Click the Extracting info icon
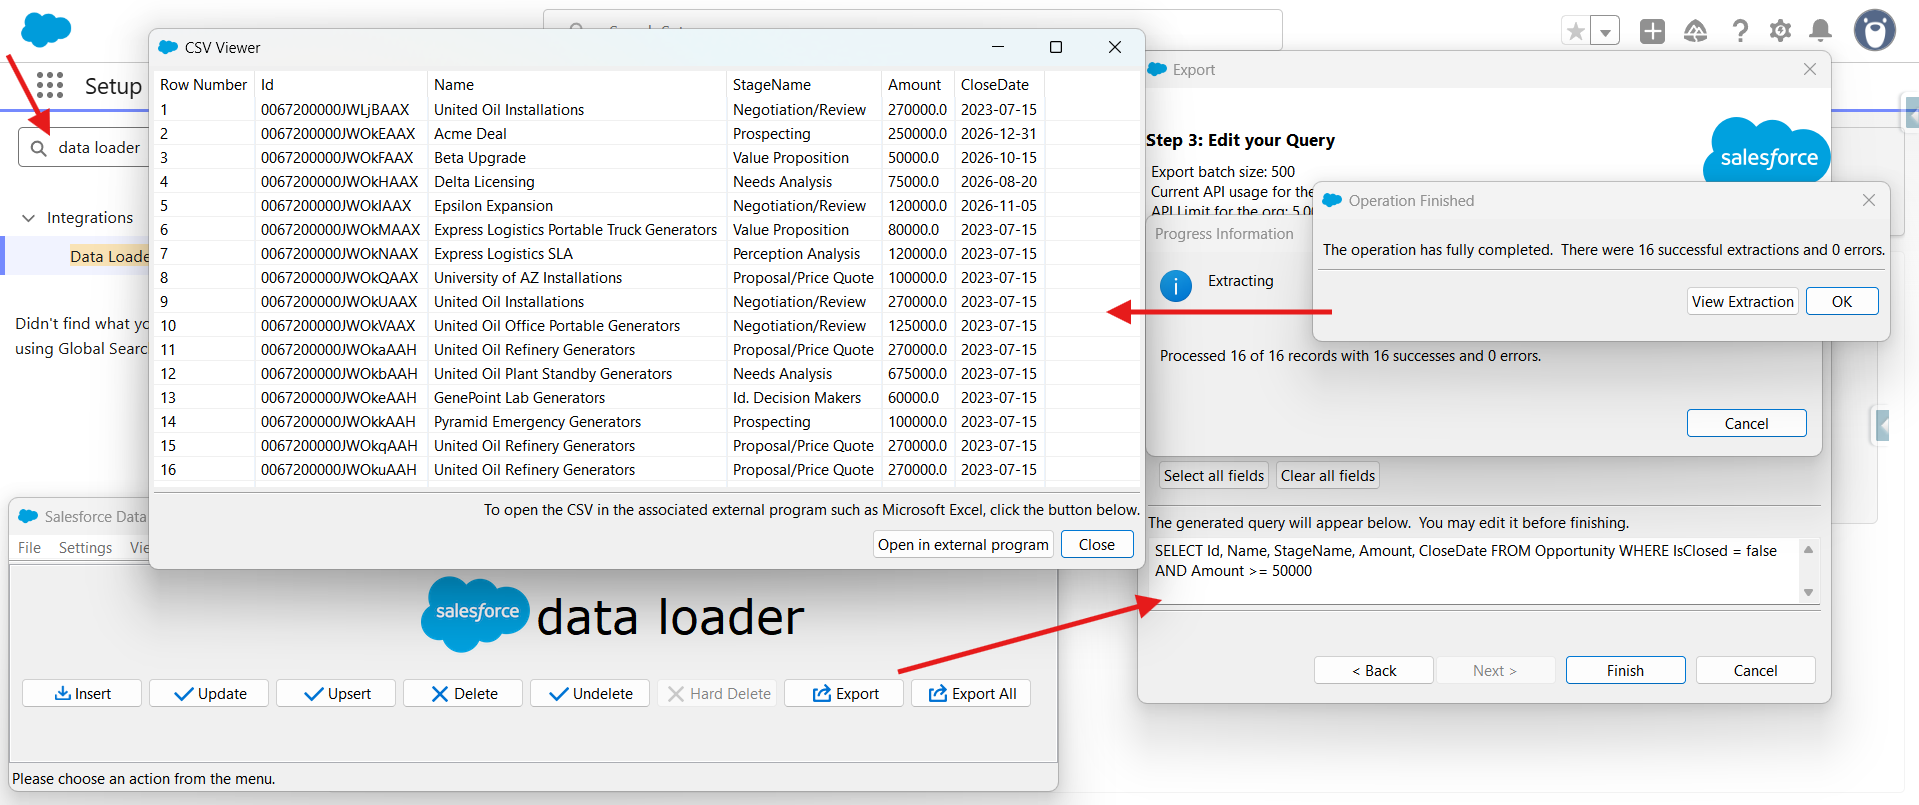1919x805 pixels. click(1176, 286)
